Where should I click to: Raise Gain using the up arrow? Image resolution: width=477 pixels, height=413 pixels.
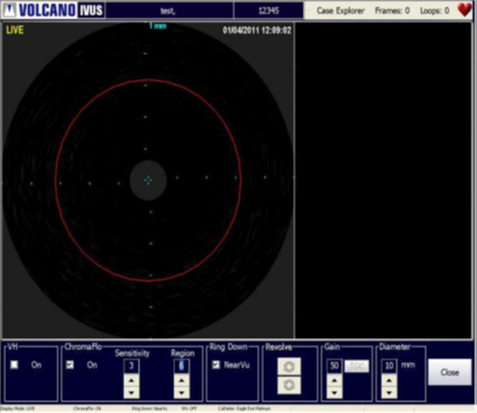(334, 381)
